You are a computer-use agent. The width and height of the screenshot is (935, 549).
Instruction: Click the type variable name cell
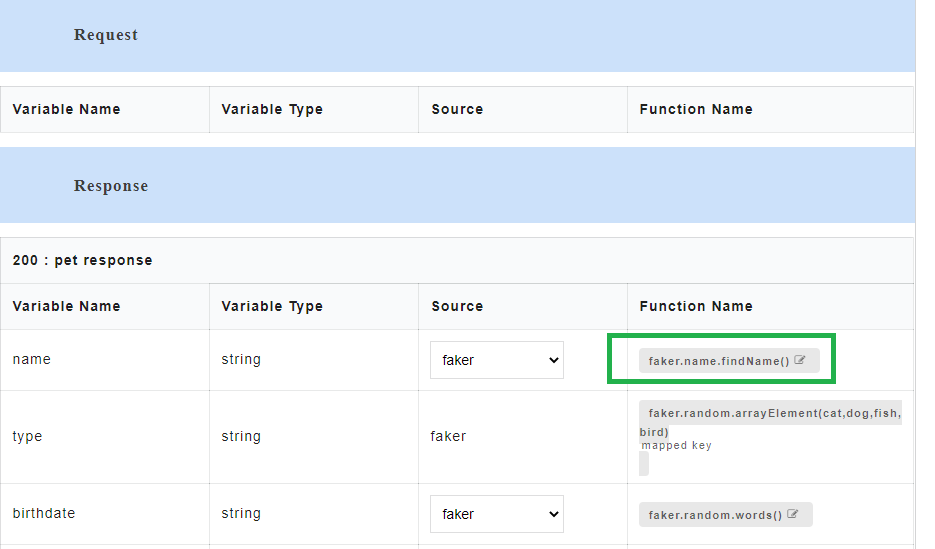click(x=27, y=436)
